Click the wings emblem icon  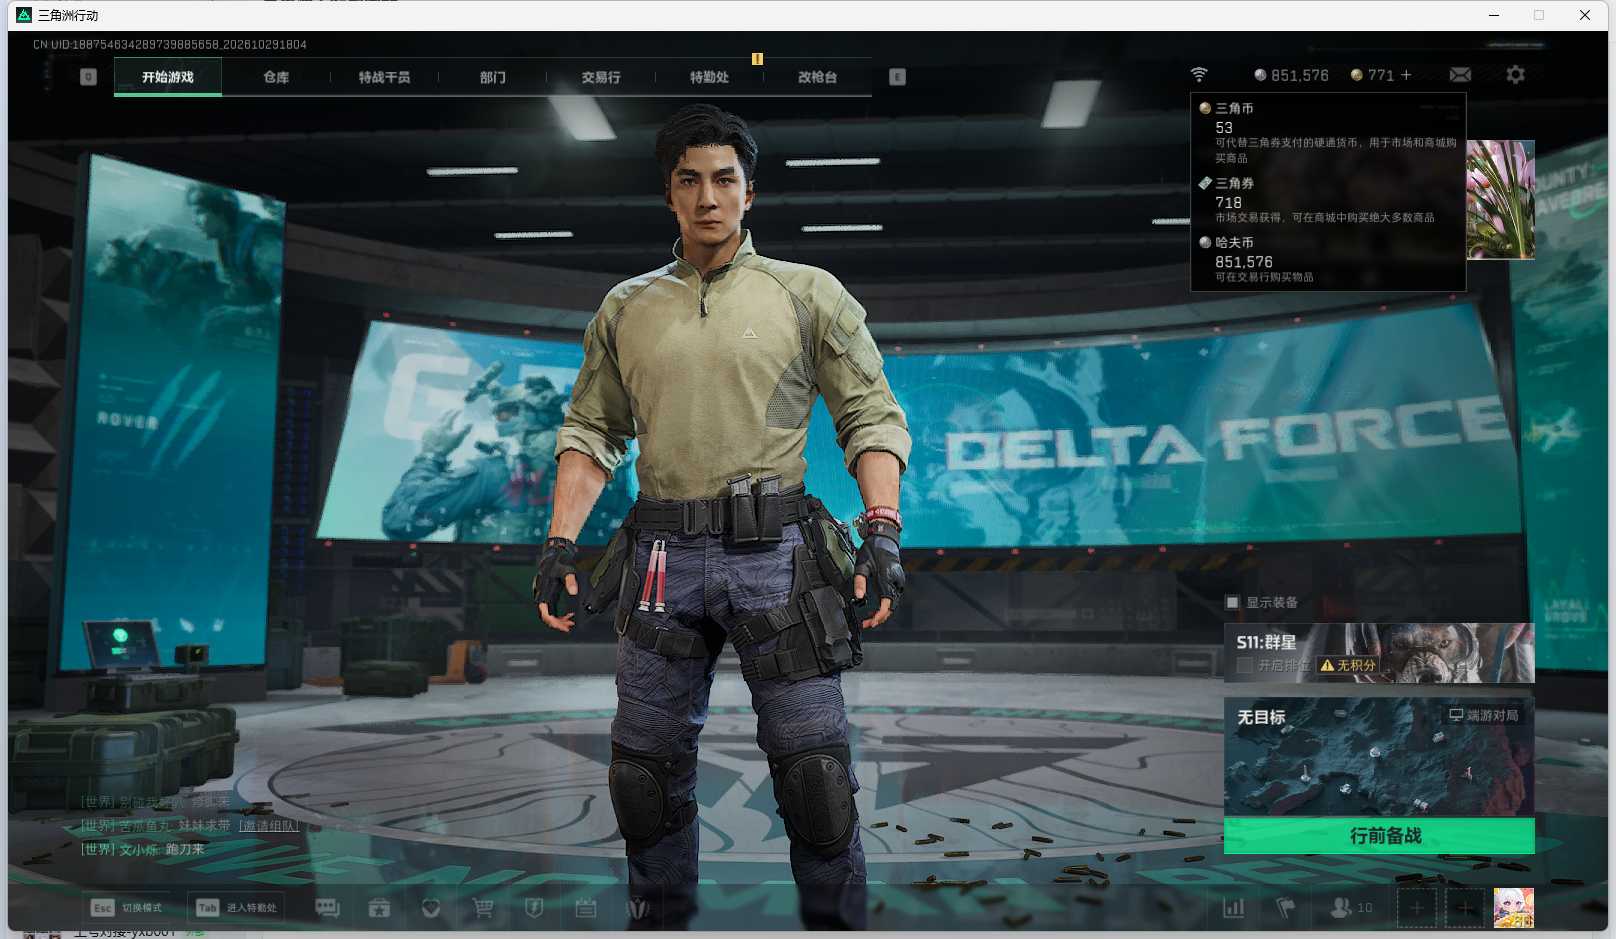point(638,908)
